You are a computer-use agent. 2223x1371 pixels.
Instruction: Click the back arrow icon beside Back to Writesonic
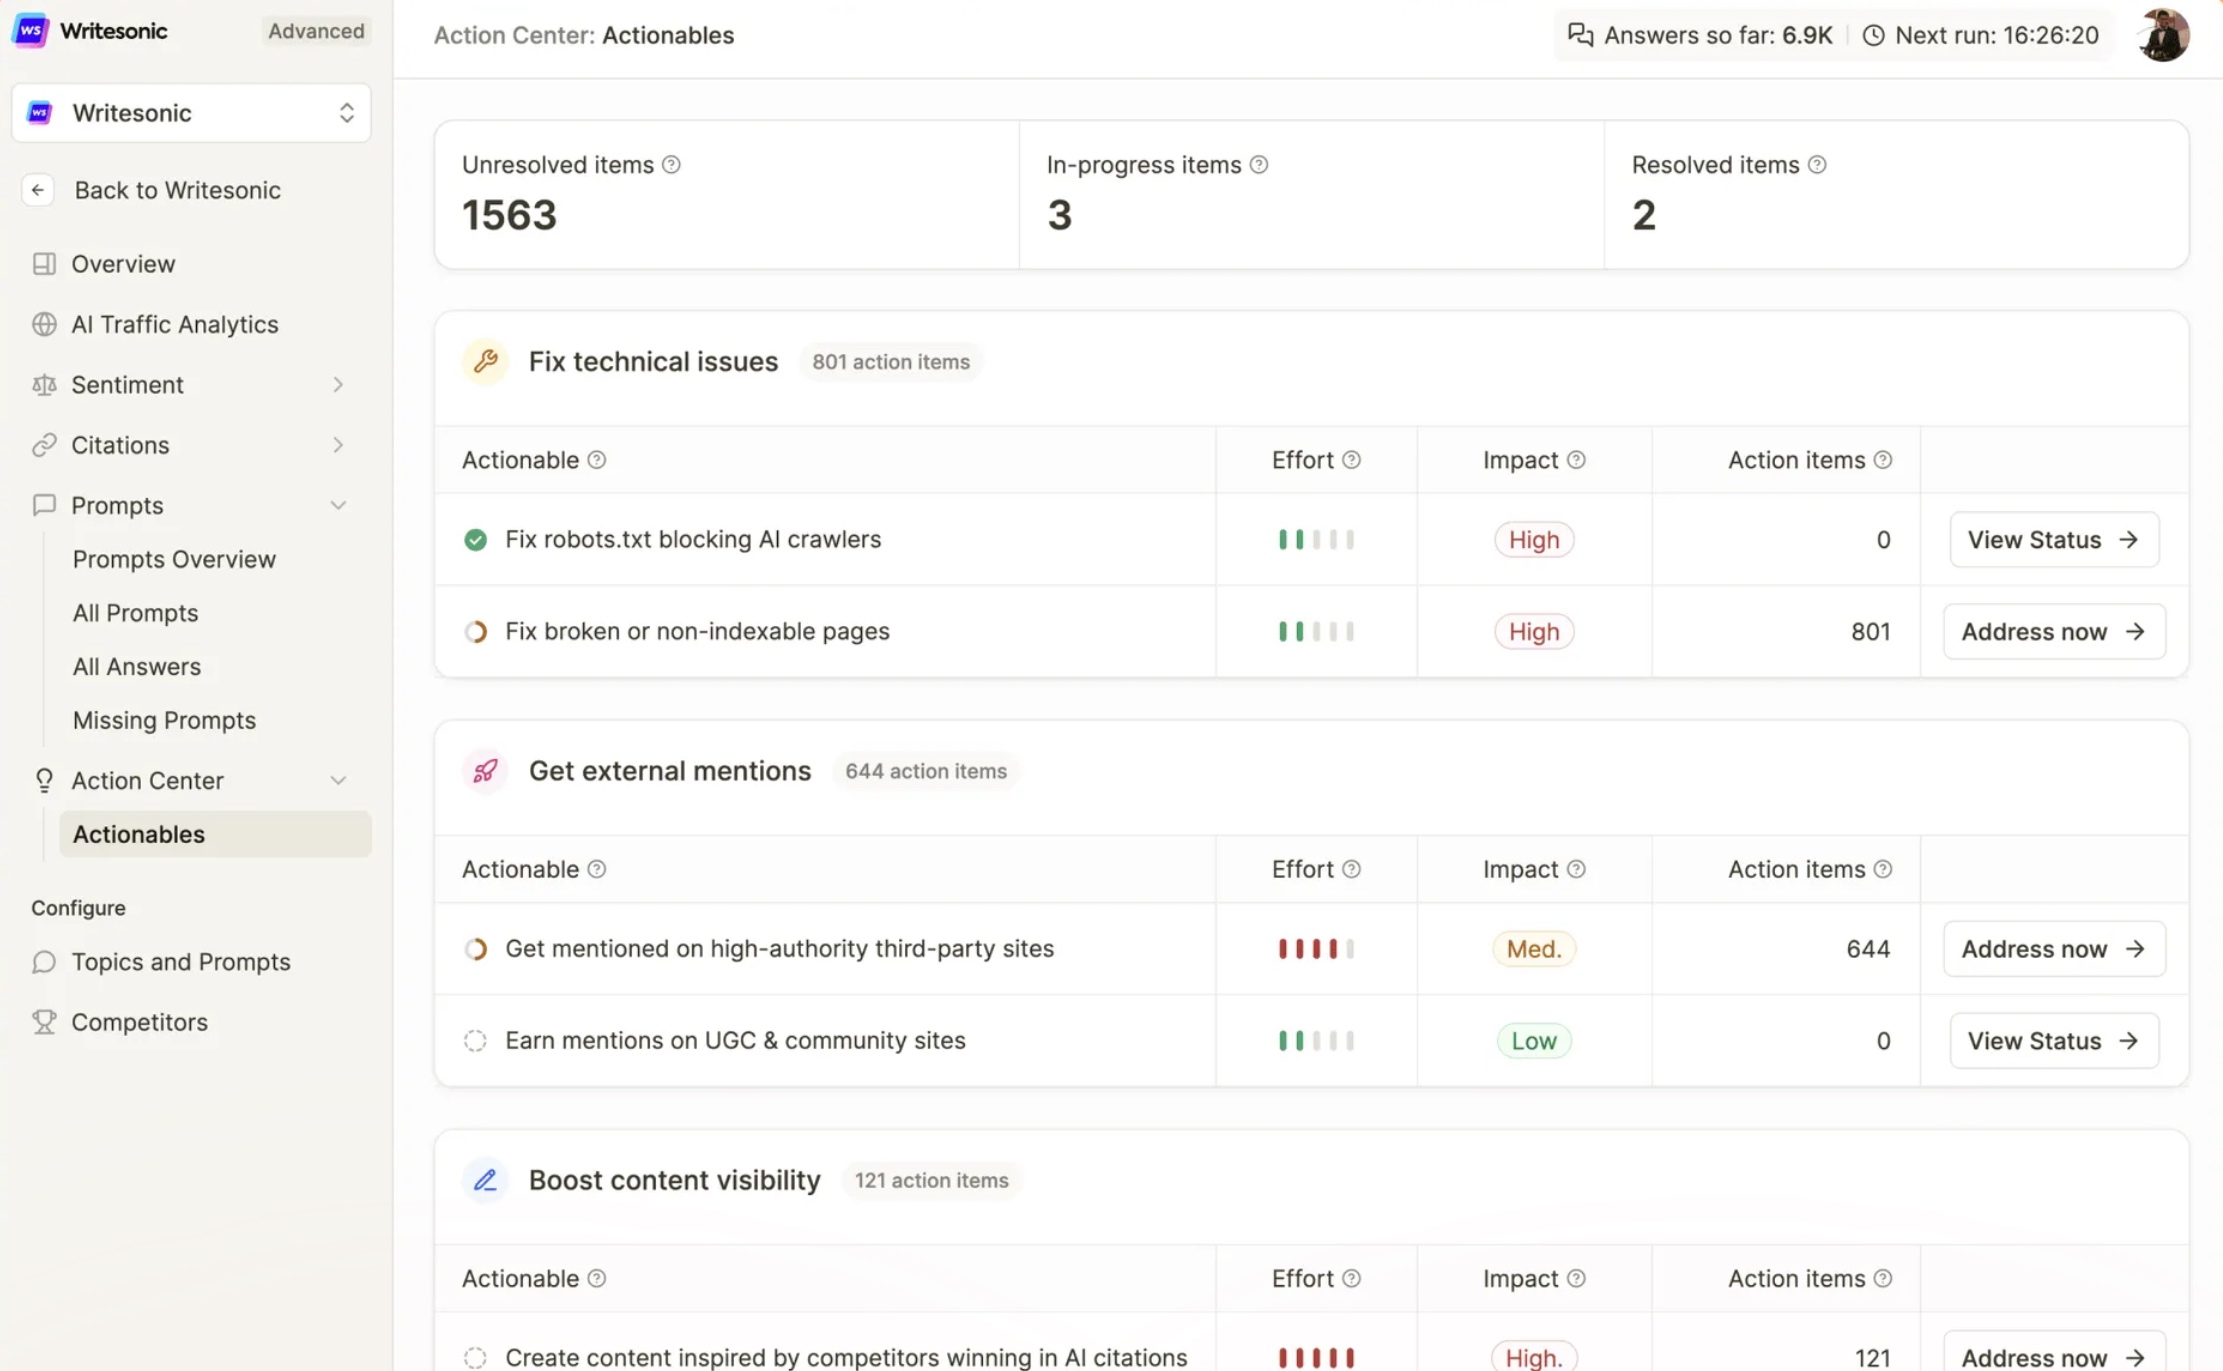[x=38, y=190]
